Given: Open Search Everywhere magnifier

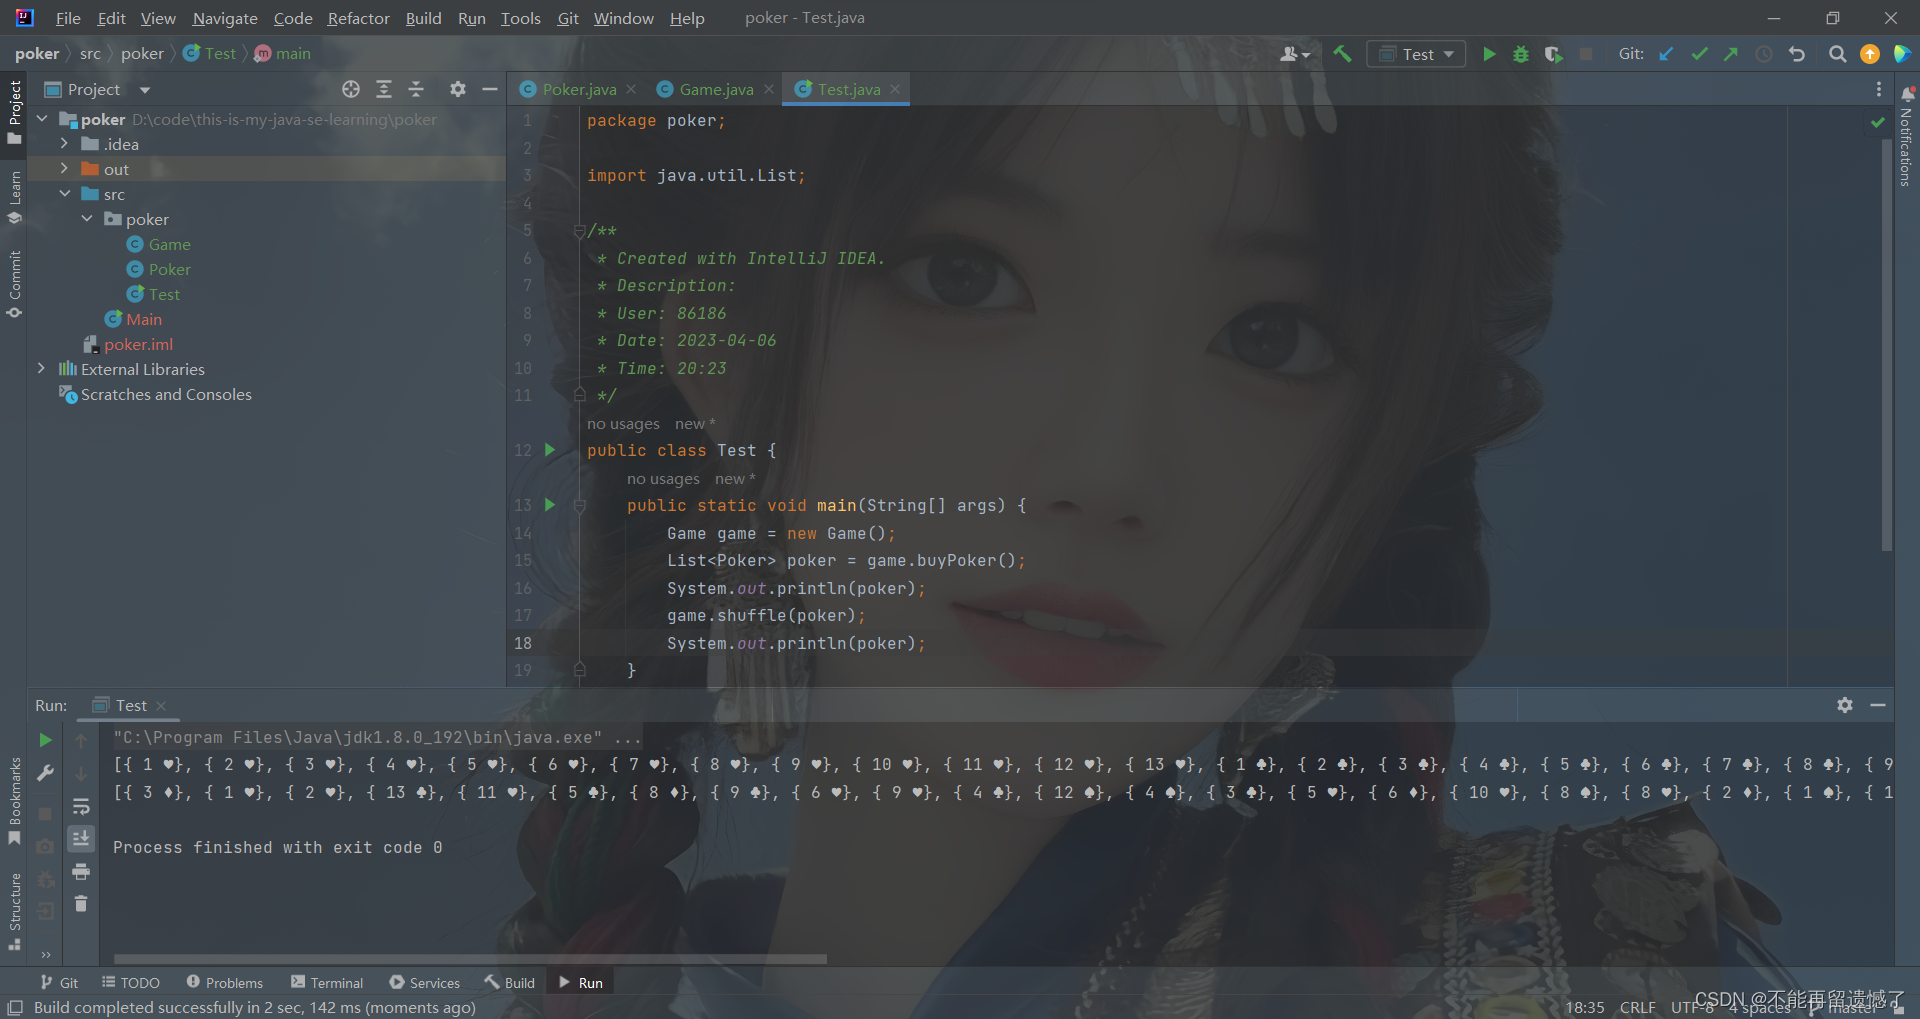Looking at the screenshot, I should point(1837,54).
